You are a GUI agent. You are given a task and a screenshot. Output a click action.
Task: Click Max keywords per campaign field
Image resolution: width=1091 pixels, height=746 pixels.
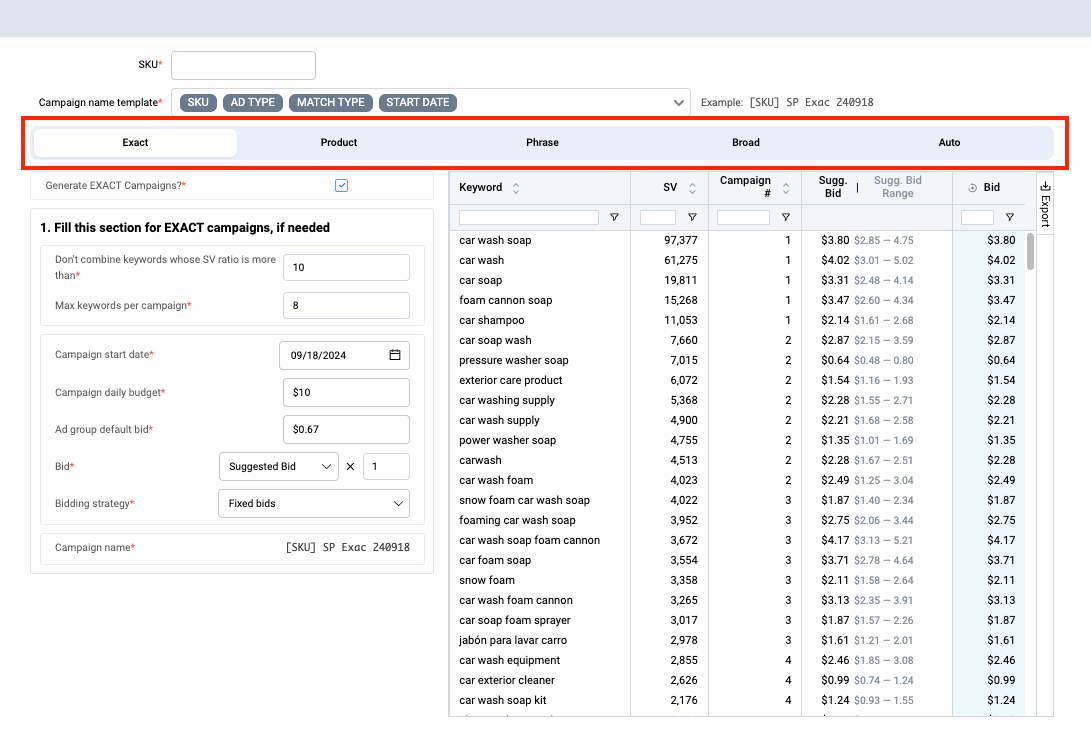347,305
